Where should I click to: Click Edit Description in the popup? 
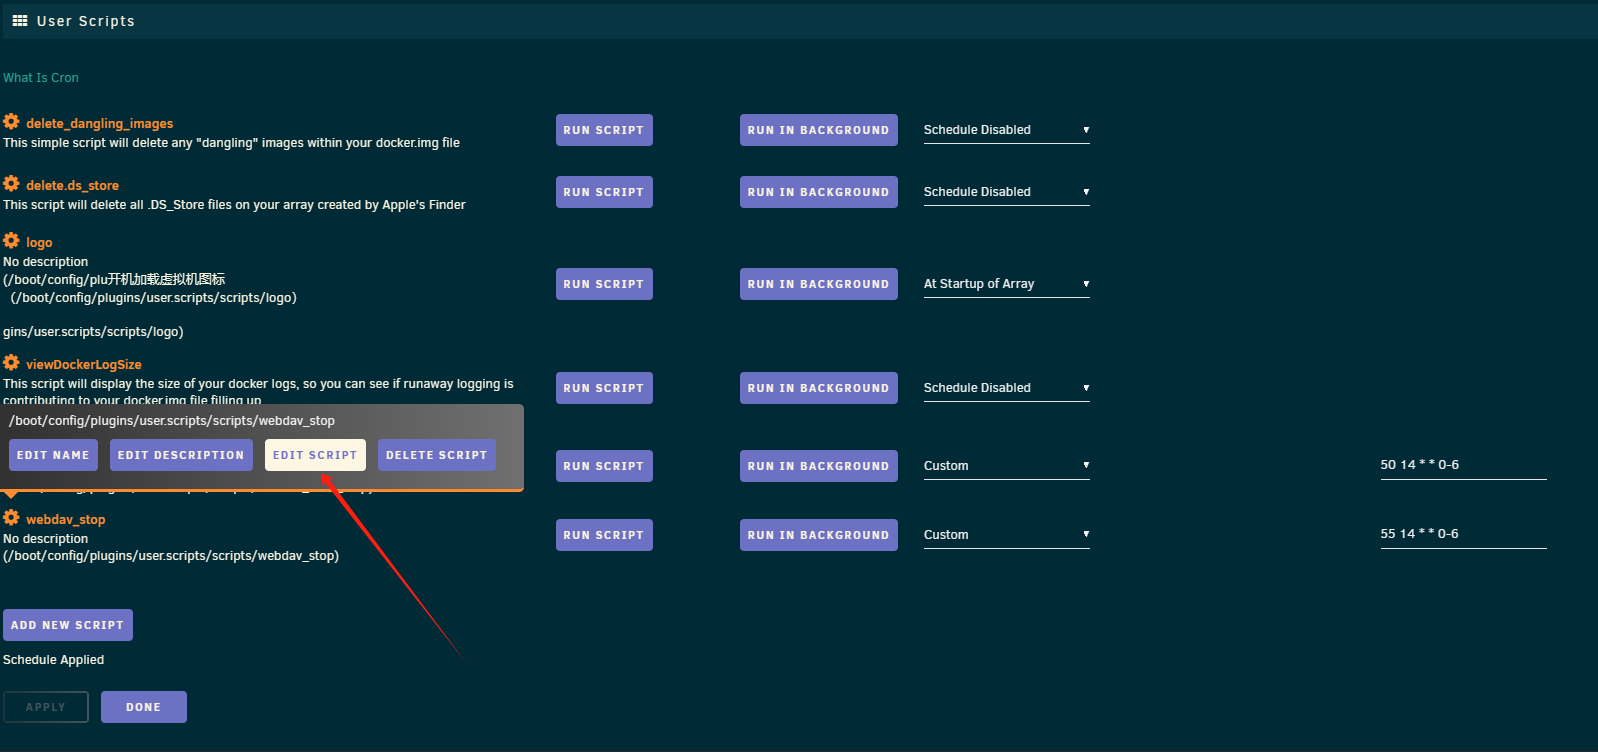[181, 455]
